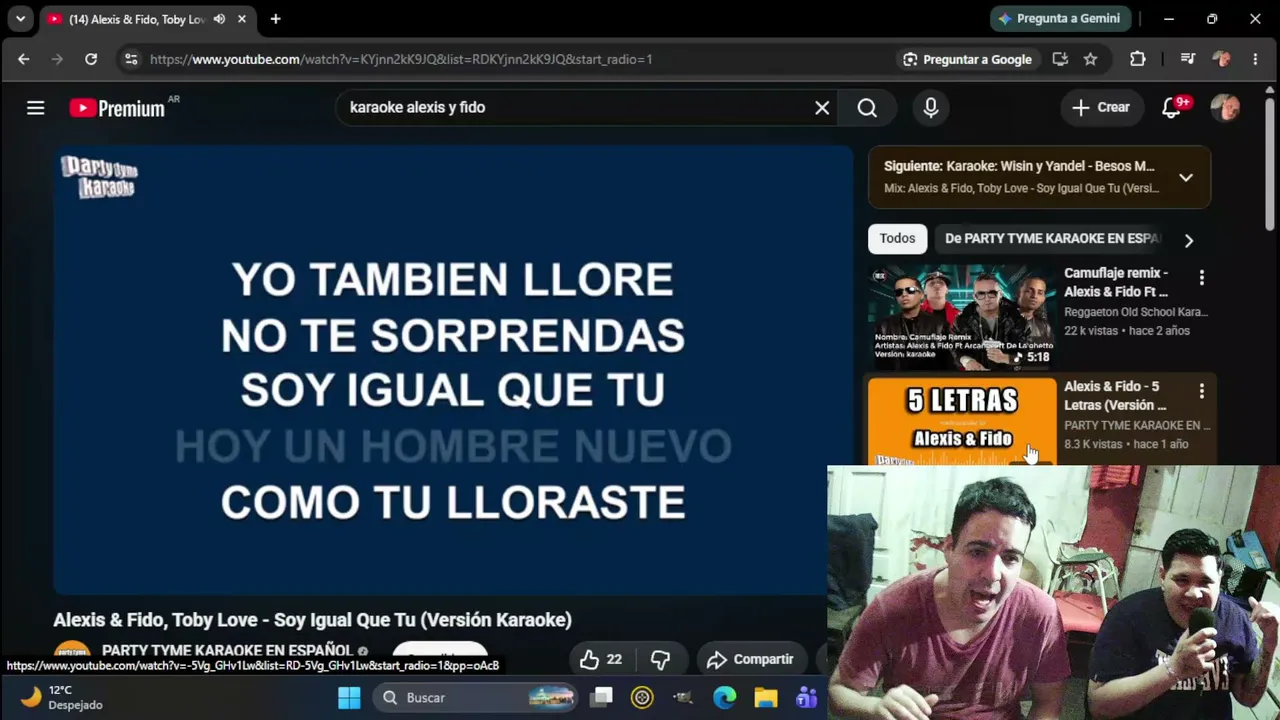Open Microsoft Edge from the taskbar
Image resolution: width=1280 pixels, height=720 pixels.
coord(724,697)
